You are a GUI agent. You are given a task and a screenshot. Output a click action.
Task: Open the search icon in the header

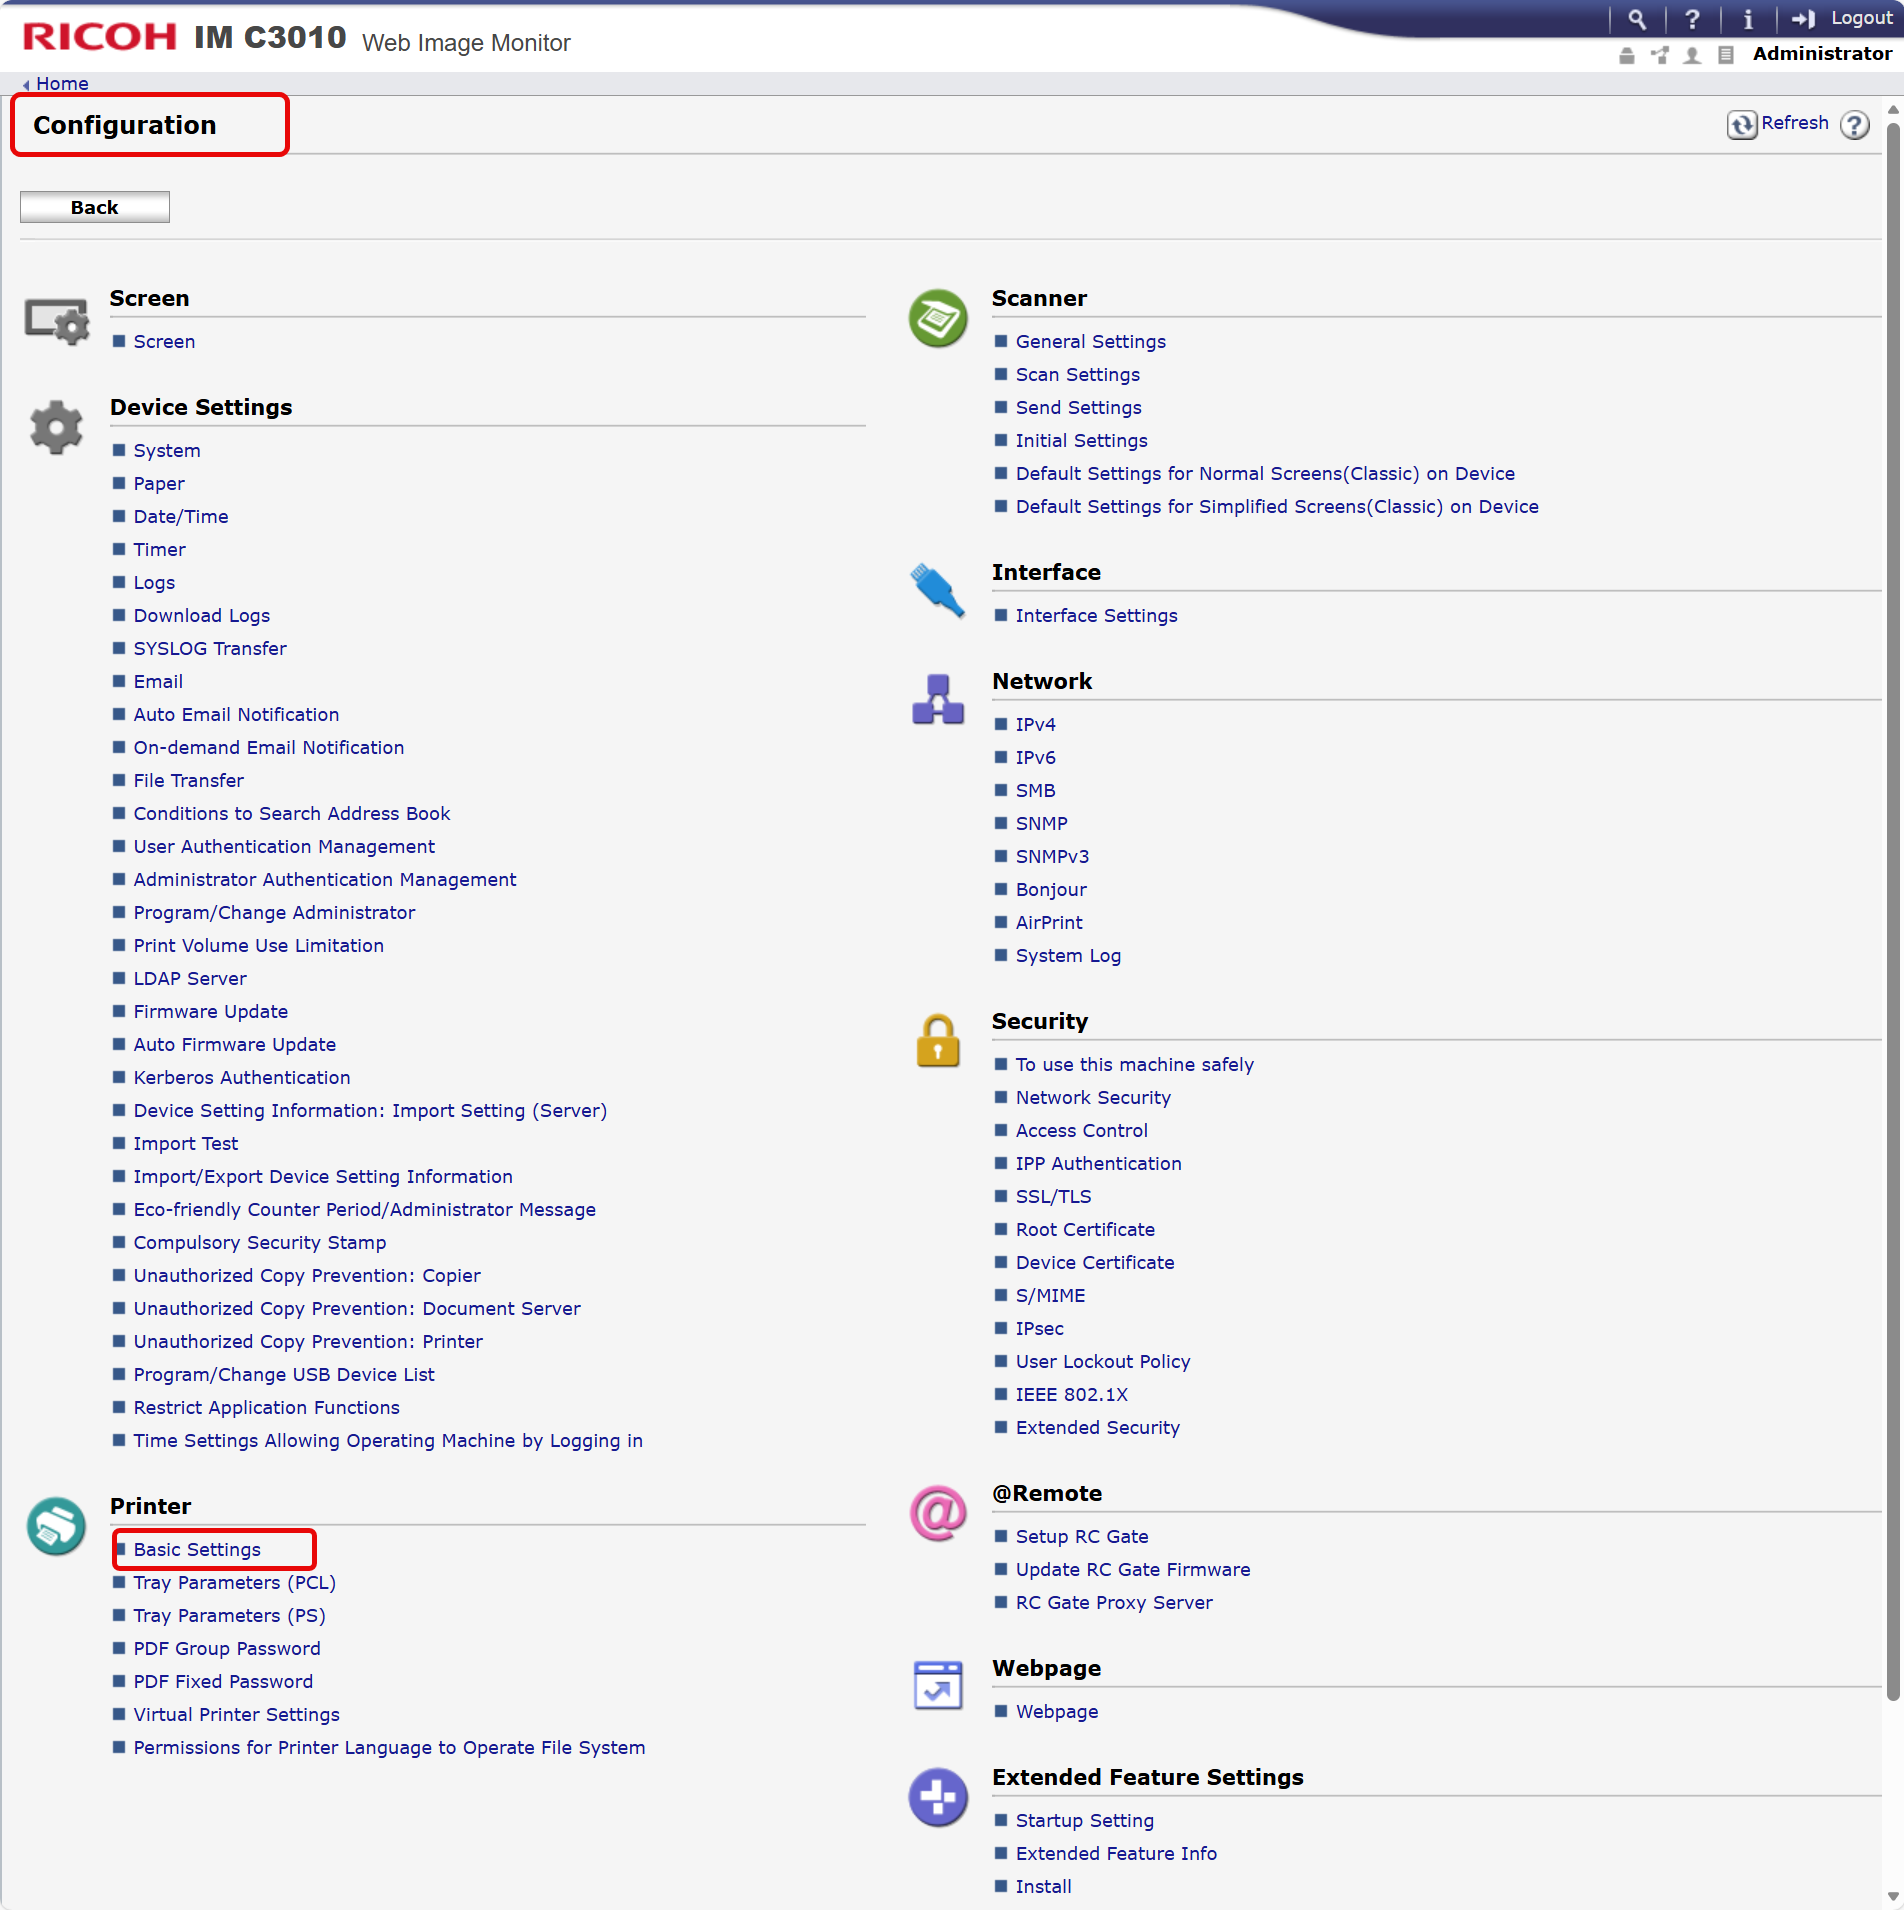[1637, 18]
